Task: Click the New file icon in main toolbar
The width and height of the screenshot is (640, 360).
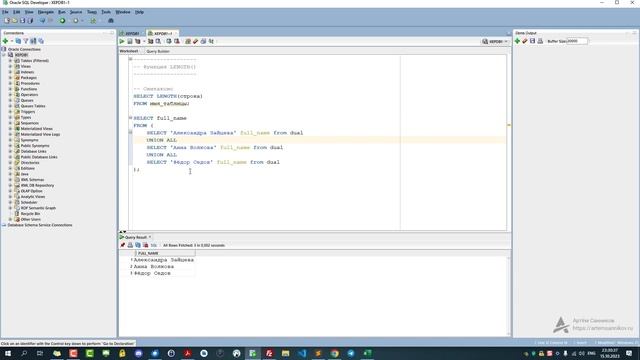Action: pyautogui.click(x=7, y=20)
